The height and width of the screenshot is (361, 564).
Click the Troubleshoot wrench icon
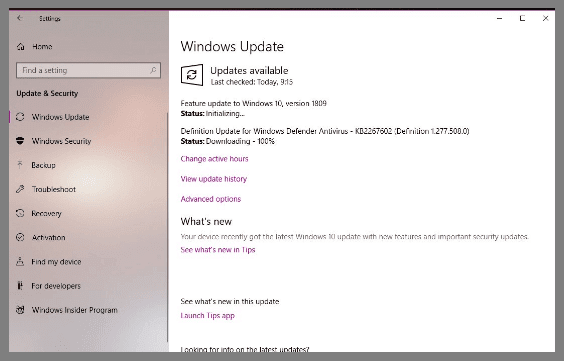(20, 189)
